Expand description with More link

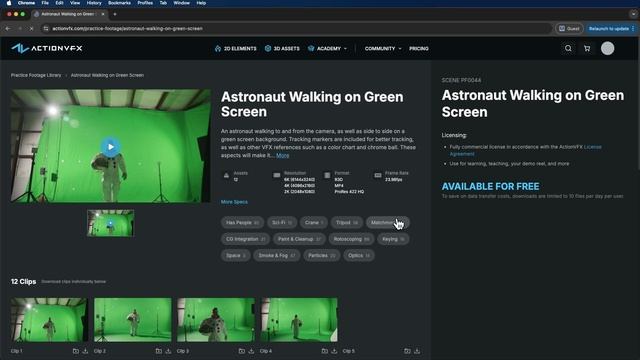282,156
